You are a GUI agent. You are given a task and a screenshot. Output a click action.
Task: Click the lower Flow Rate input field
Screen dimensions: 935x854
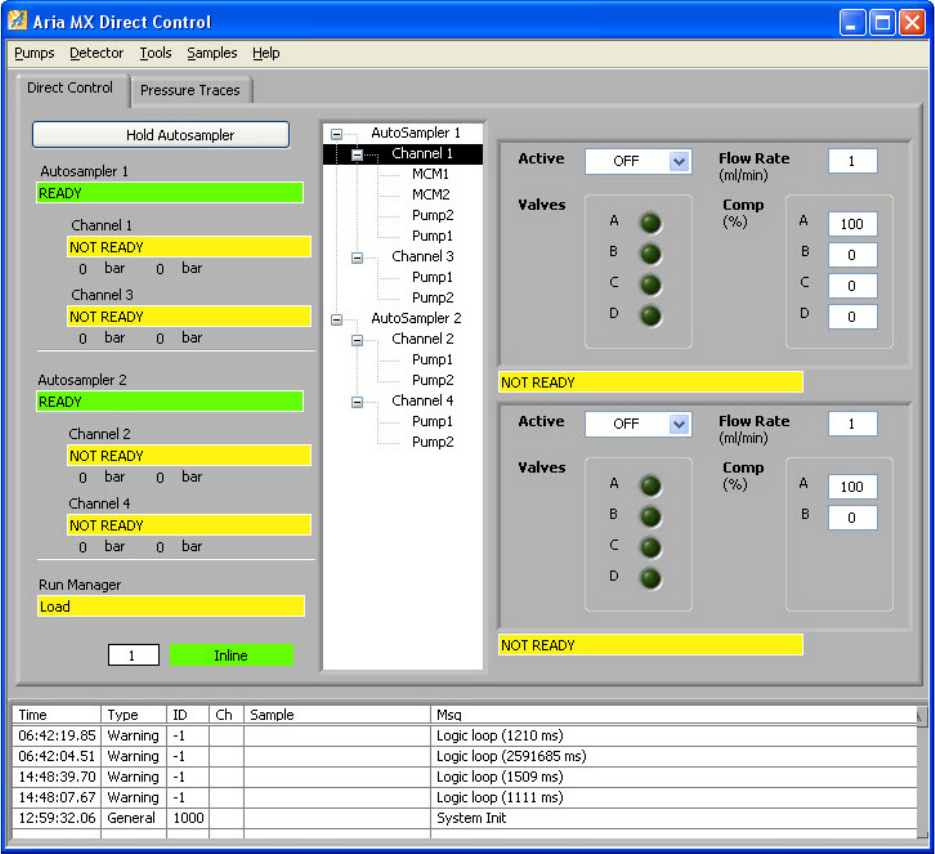tap(852, 424)
